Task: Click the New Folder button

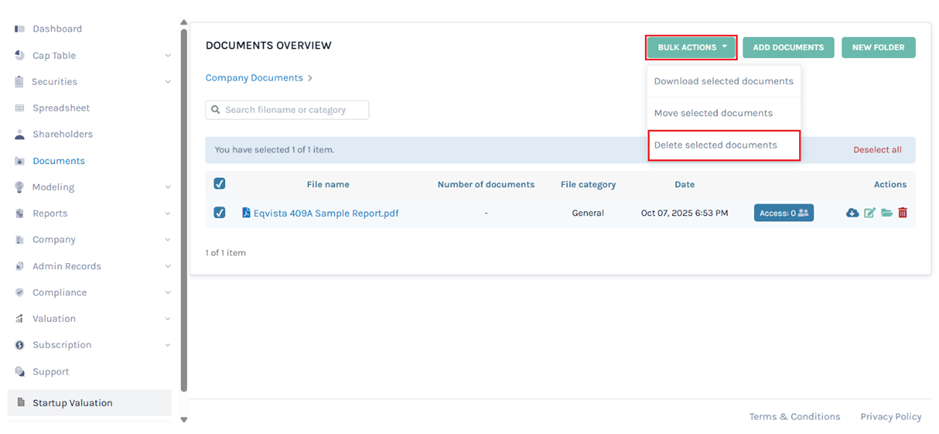Action: click(878, 47)
